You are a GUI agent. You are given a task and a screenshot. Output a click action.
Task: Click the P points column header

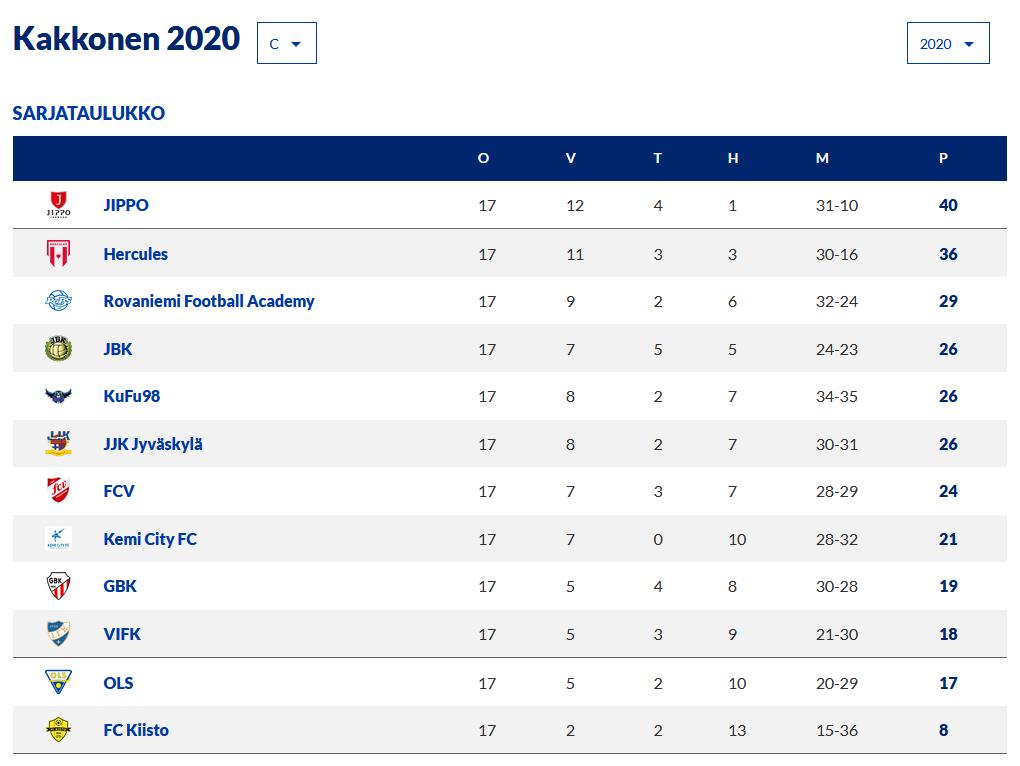[x=943, y=158]
